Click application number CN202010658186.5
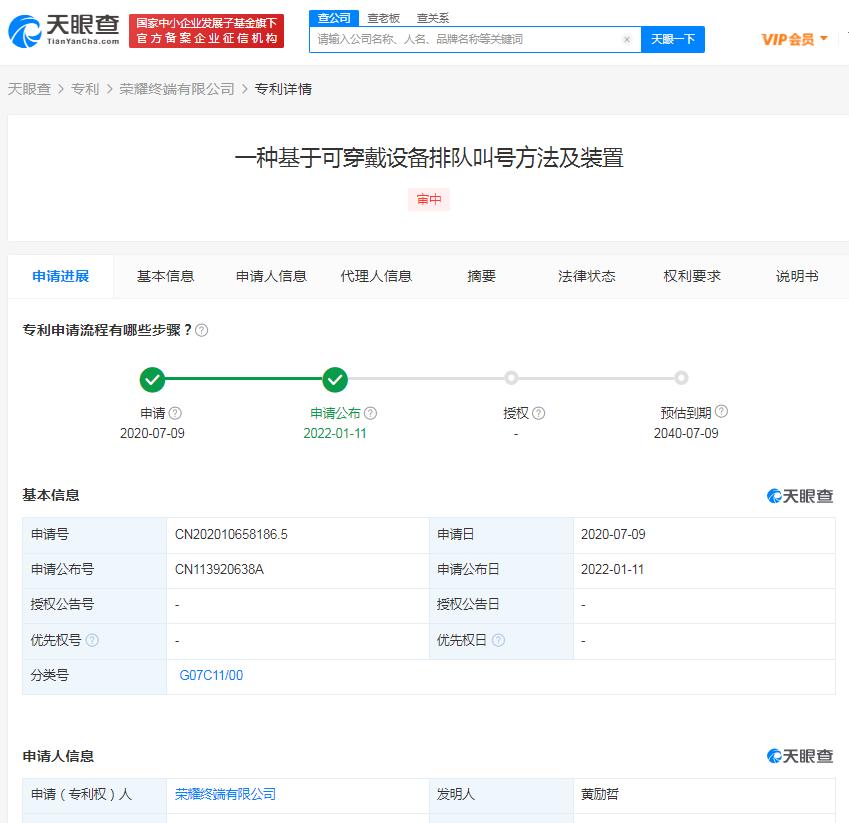849x823 pixels. click(x=231, y=534)
